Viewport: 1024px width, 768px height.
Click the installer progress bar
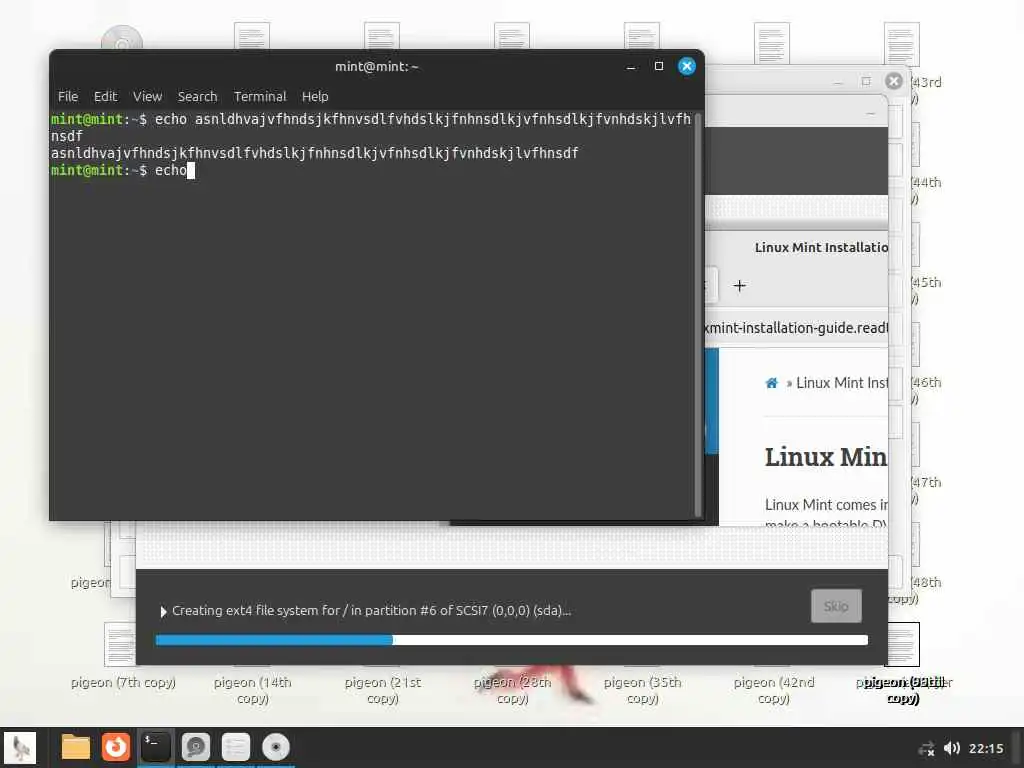511,641
